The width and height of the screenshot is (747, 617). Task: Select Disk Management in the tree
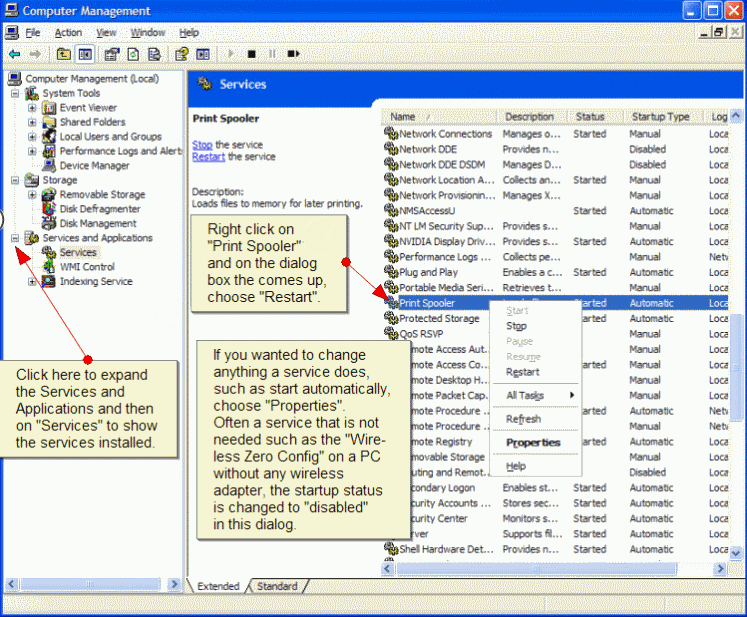coord(98,223)
